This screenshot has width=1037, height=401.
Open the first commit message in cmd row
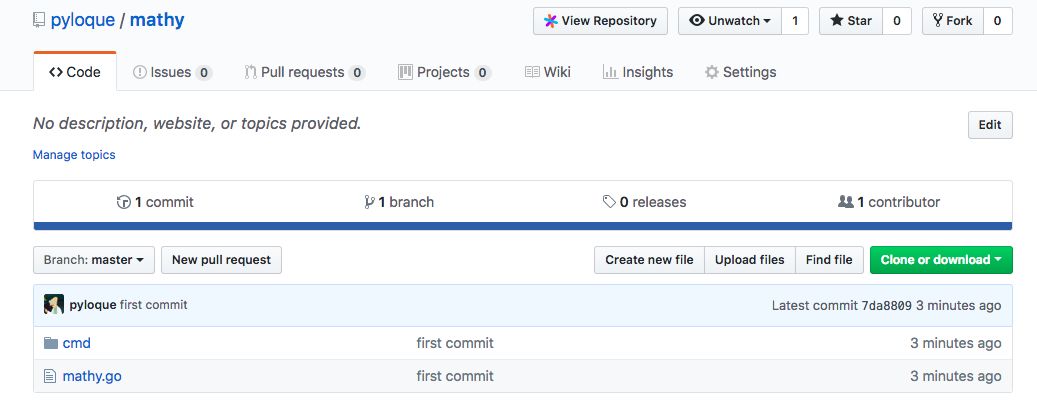point(455,343)
